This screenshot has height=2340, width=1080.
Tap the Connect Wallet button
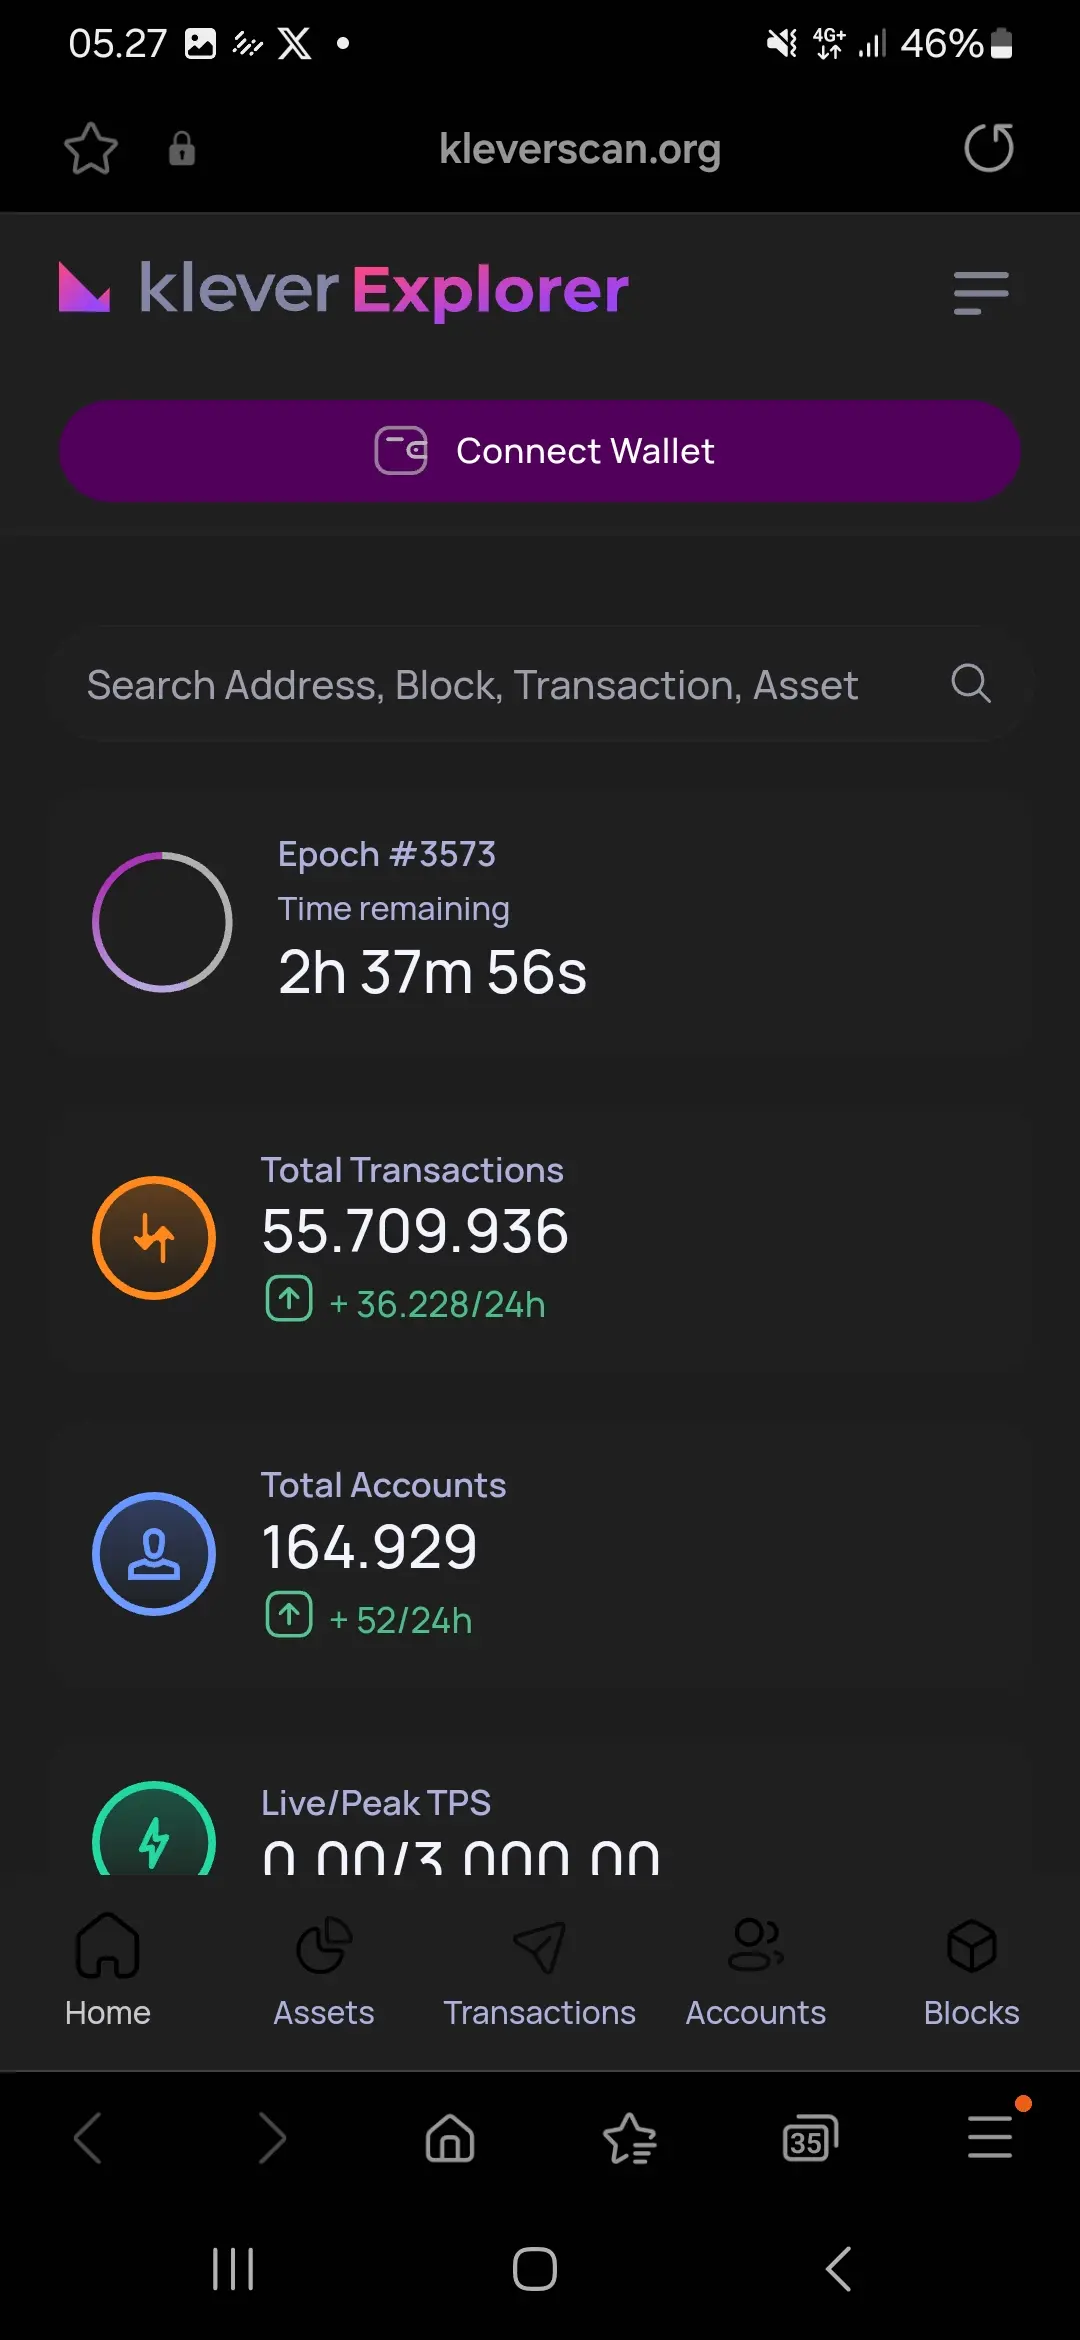[x=540, y=451]
